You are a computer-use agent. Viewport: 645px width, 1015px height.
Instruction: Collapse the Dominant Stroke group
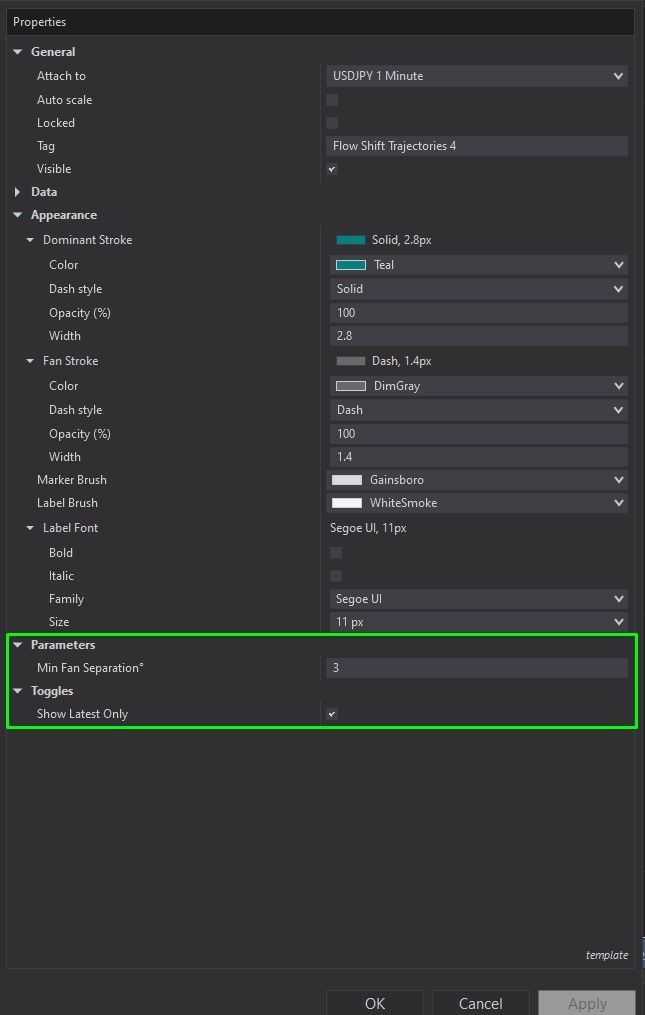click(x=30, y=240)
